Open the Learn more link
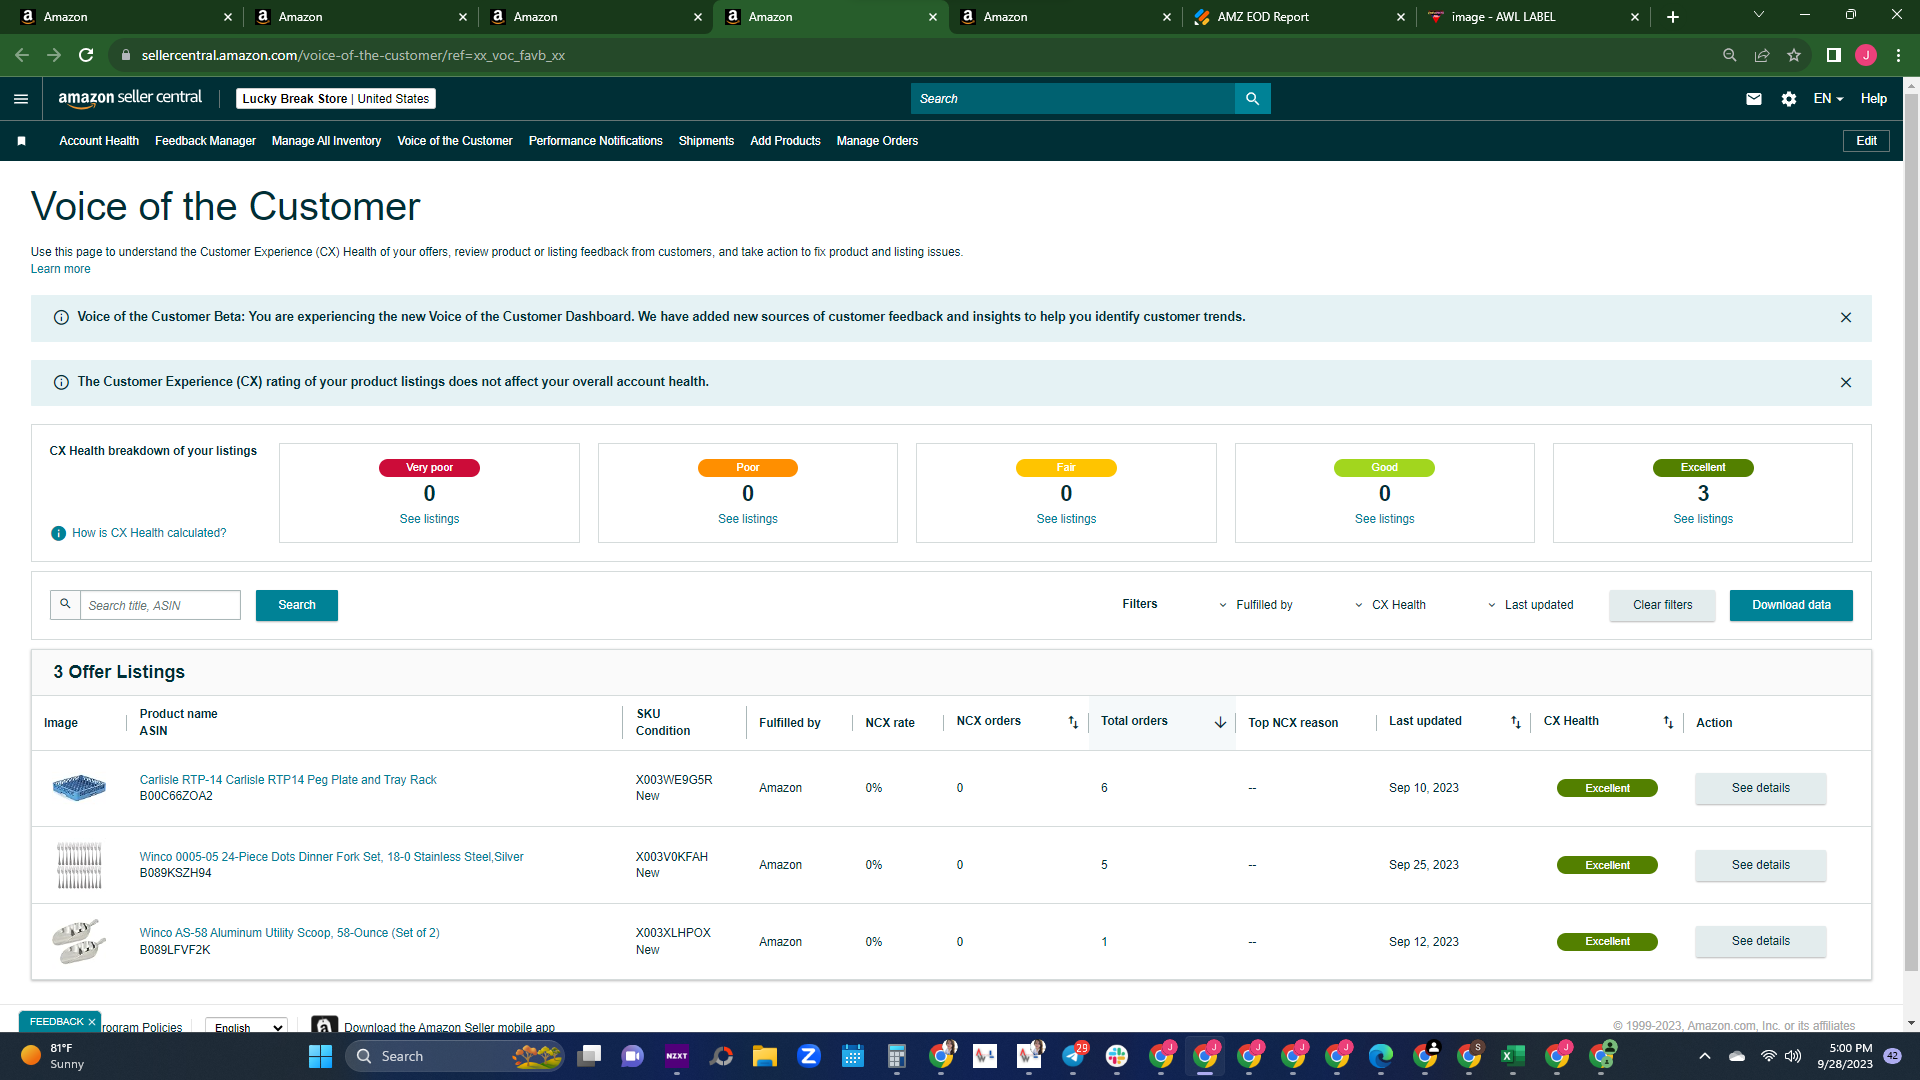The width and height of the screenshot is (1920, 1080). pos(60,269)
